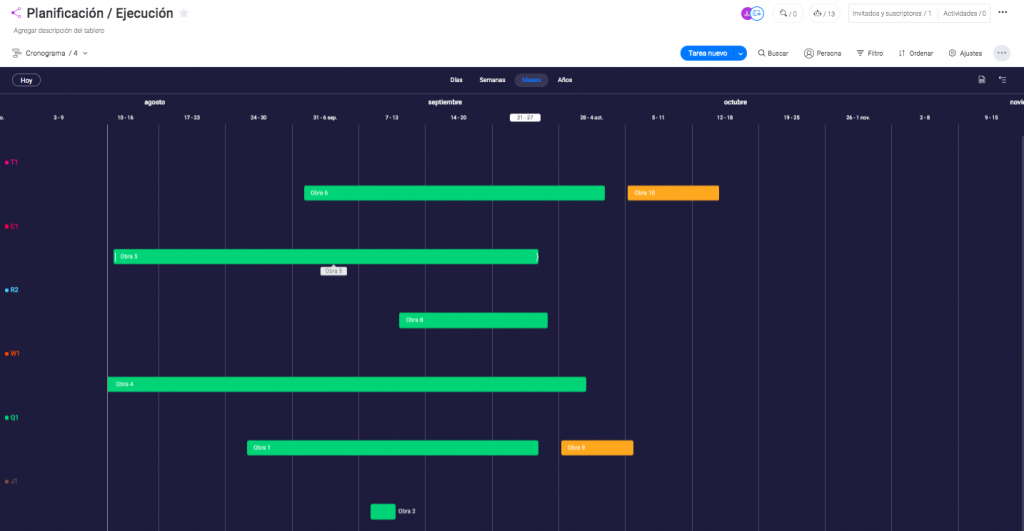Image resolution: width=1024 pixels, height=531 pixels.
Task: Star the Planificación / Ejecución board
Action: 184,13
